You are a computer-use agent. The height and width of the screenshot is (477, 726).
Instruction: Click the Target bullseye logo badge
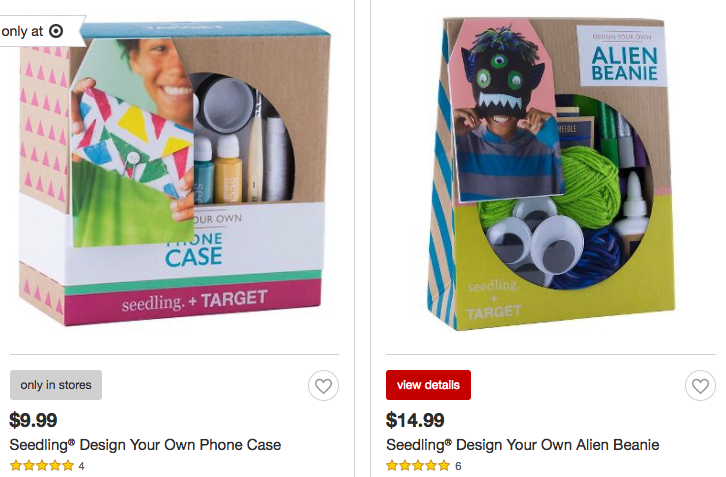coord(56,31)
